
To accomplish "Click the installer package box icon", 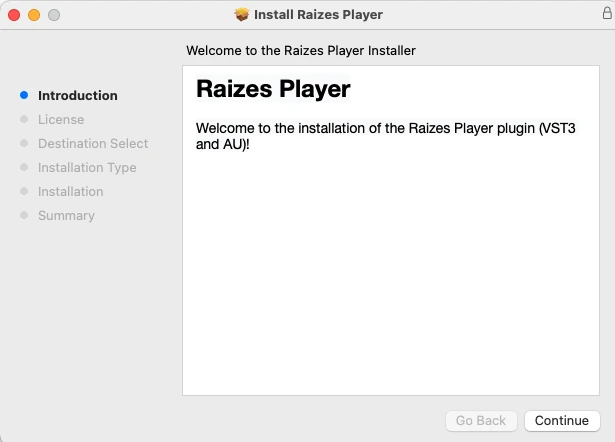I will tap(242, 15).
